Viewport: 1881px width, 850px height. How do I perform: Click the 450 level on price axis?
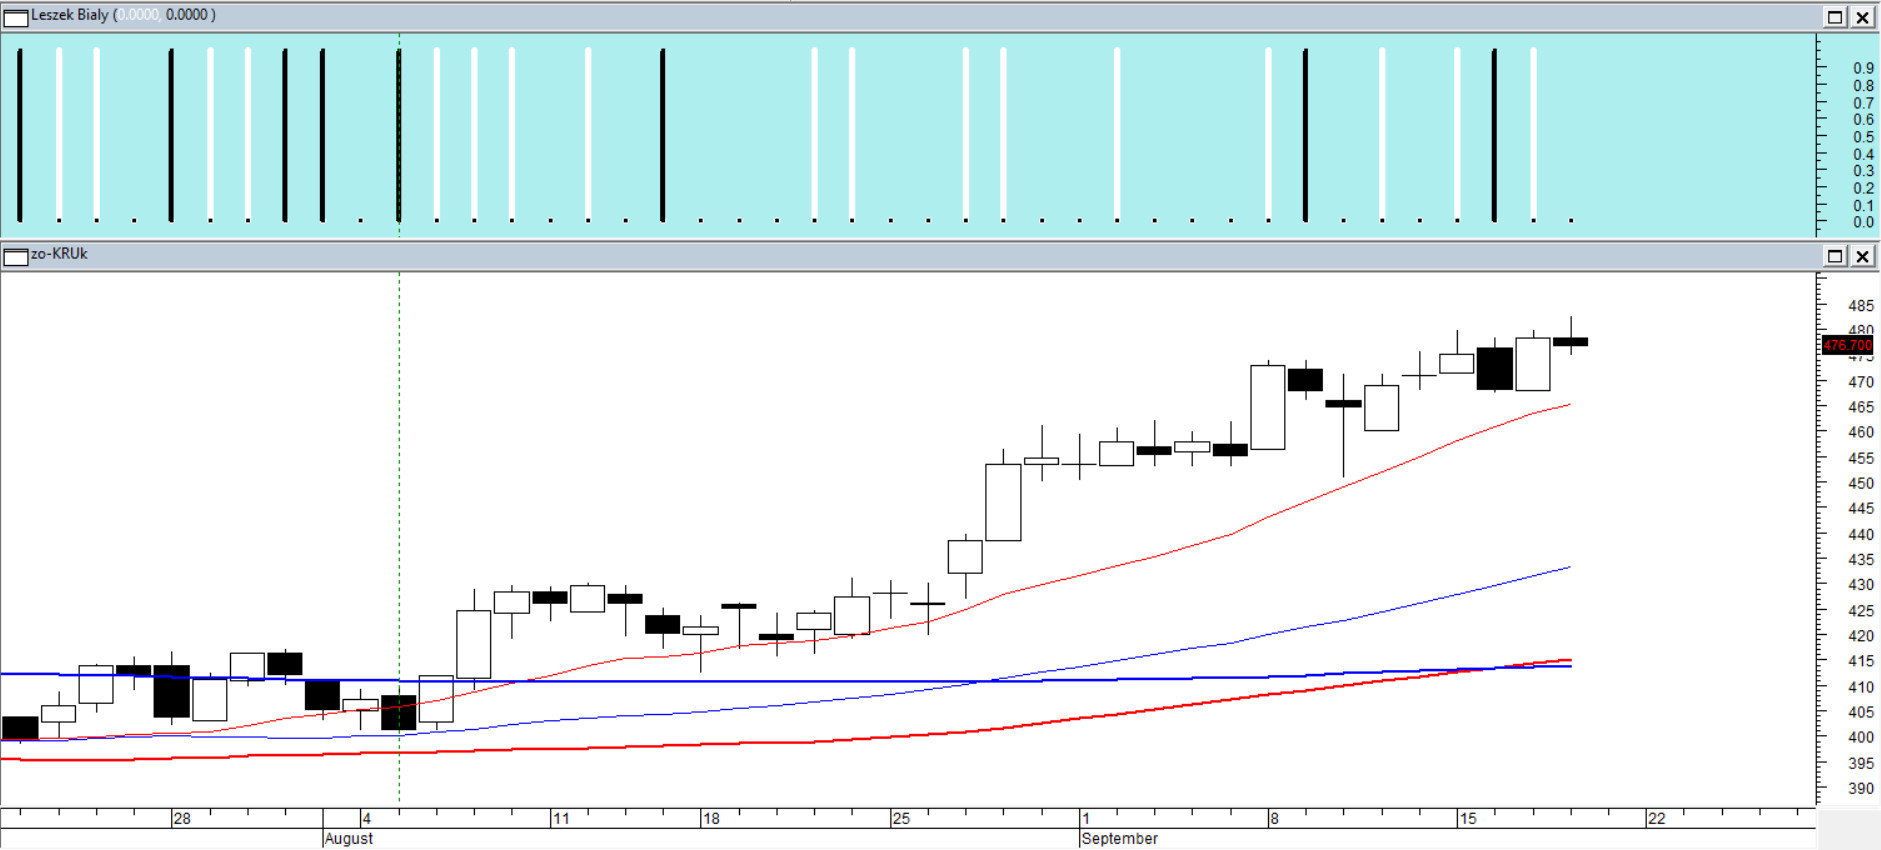coord(1860,483)
